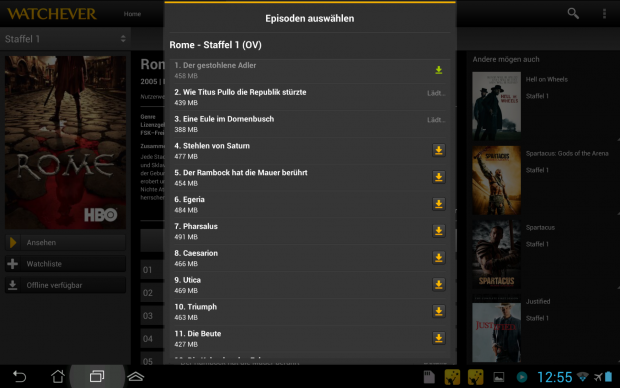Select background episode row 02

point(152,293)
